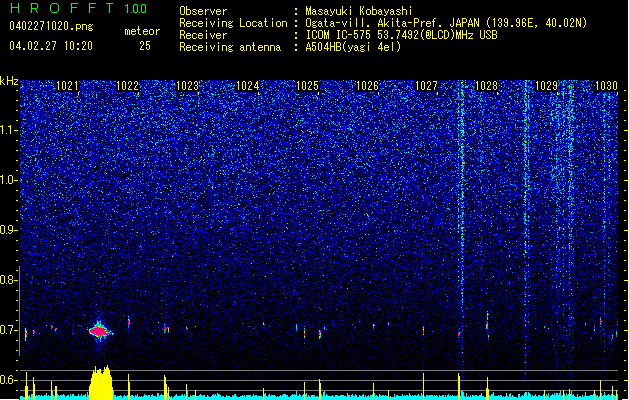Click the kHz axis unit label
629x400 pixels.
[x=9, y=81]
